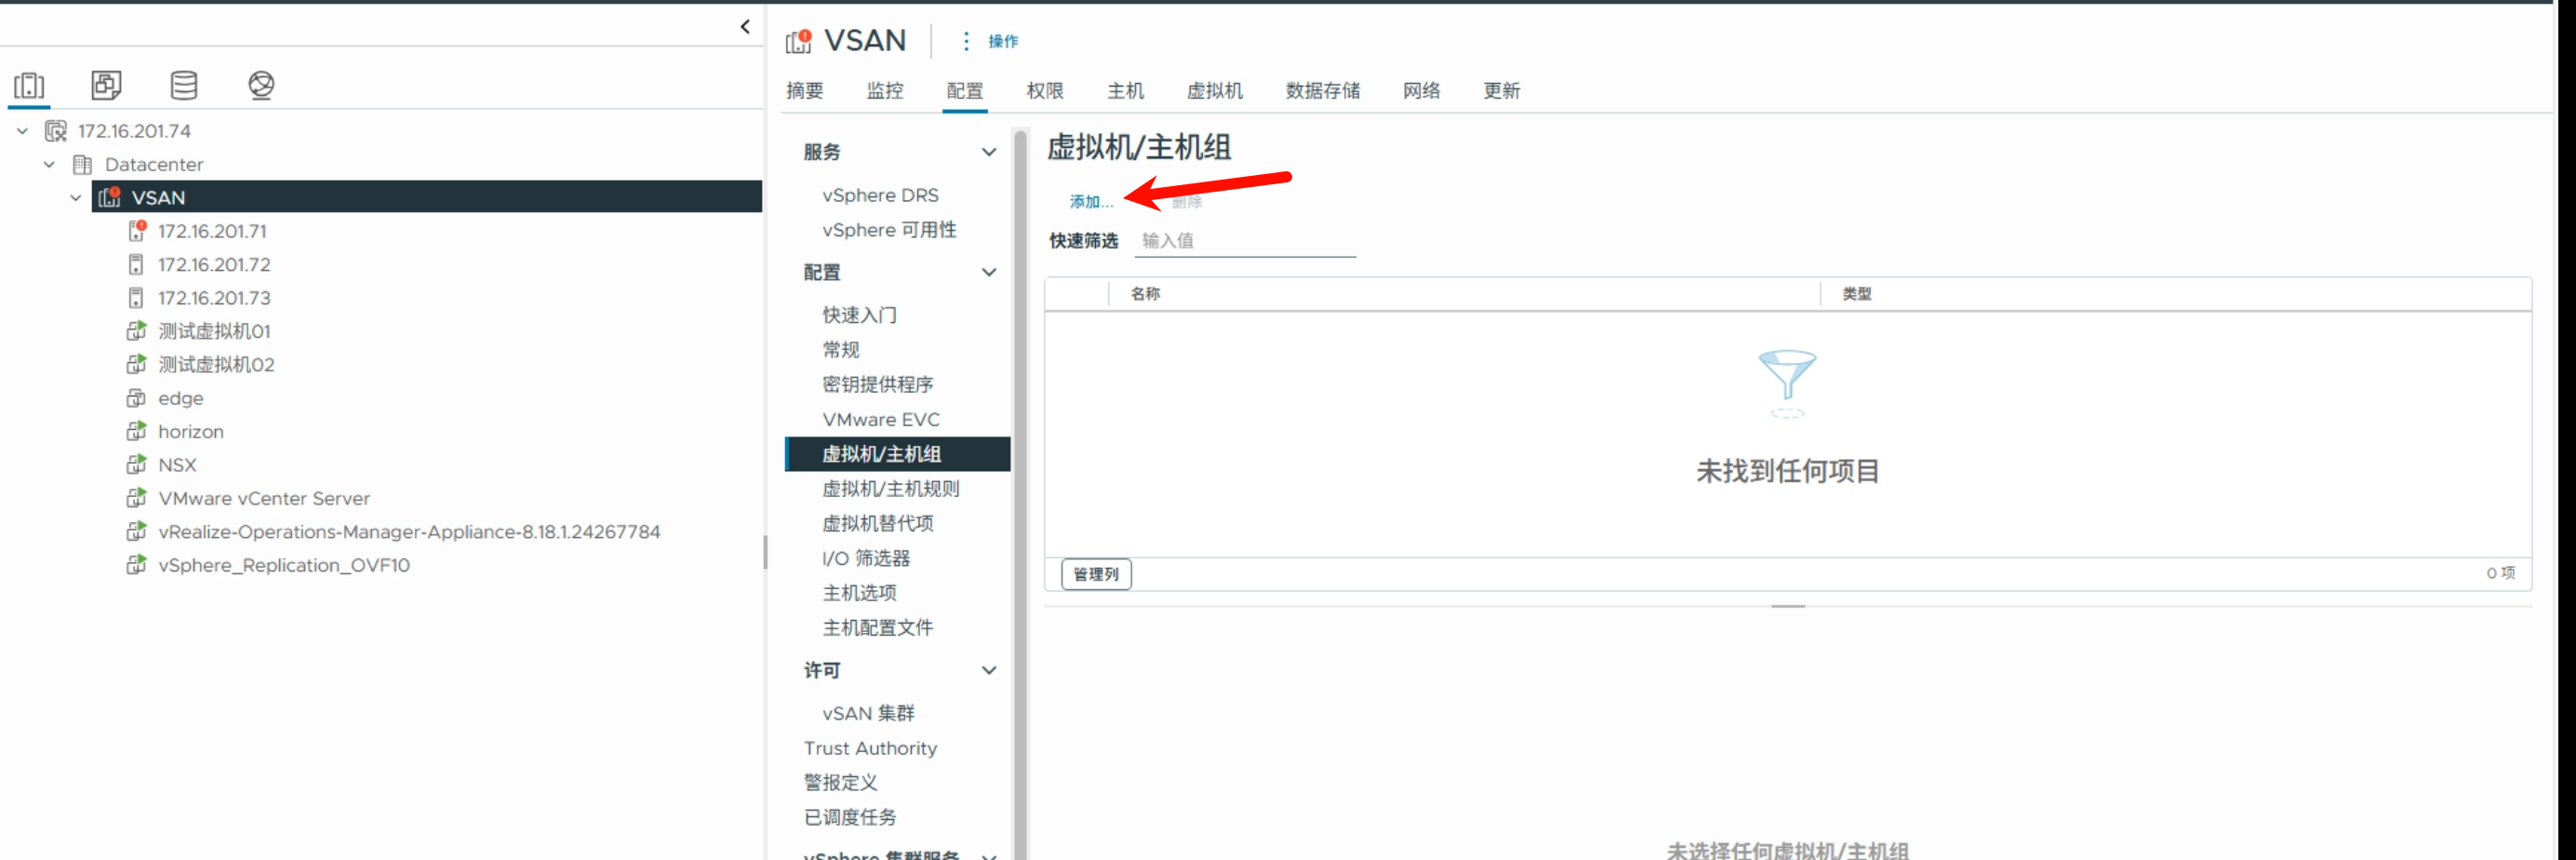Open 主机选项 page

(x=859, y=593)
